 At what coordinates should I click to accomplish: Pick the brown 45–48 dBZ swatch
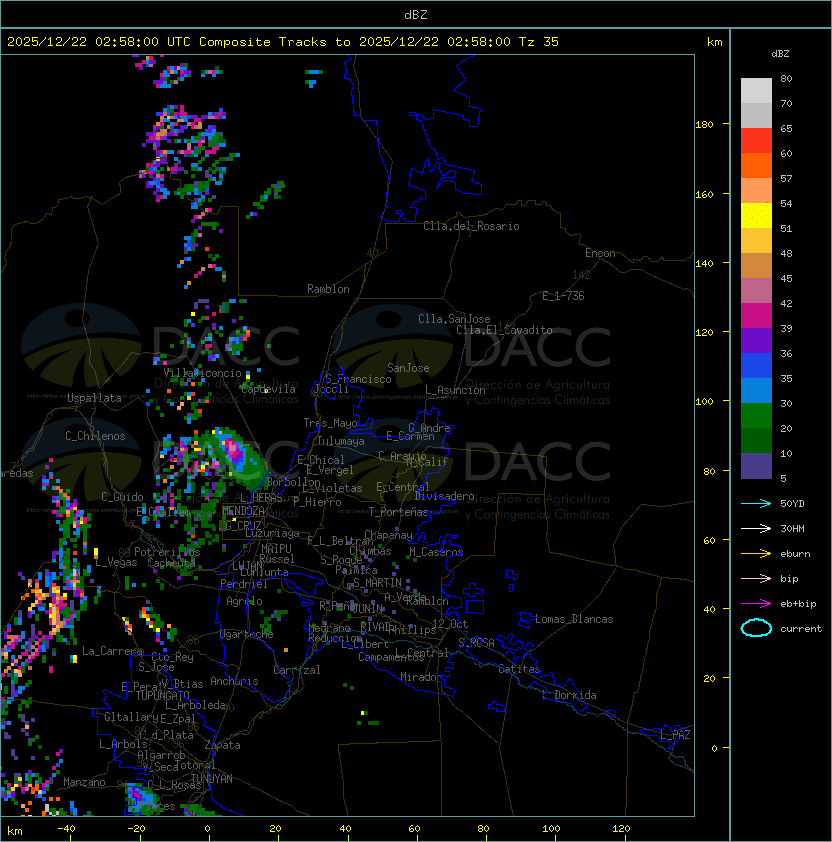756,265
